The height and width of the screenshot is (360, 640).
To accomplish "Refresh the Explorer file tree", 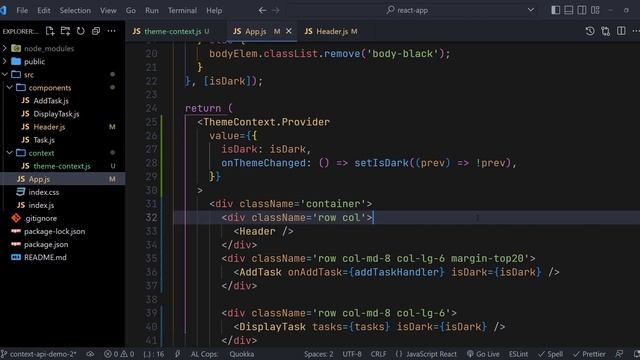I will pos(80,31).
